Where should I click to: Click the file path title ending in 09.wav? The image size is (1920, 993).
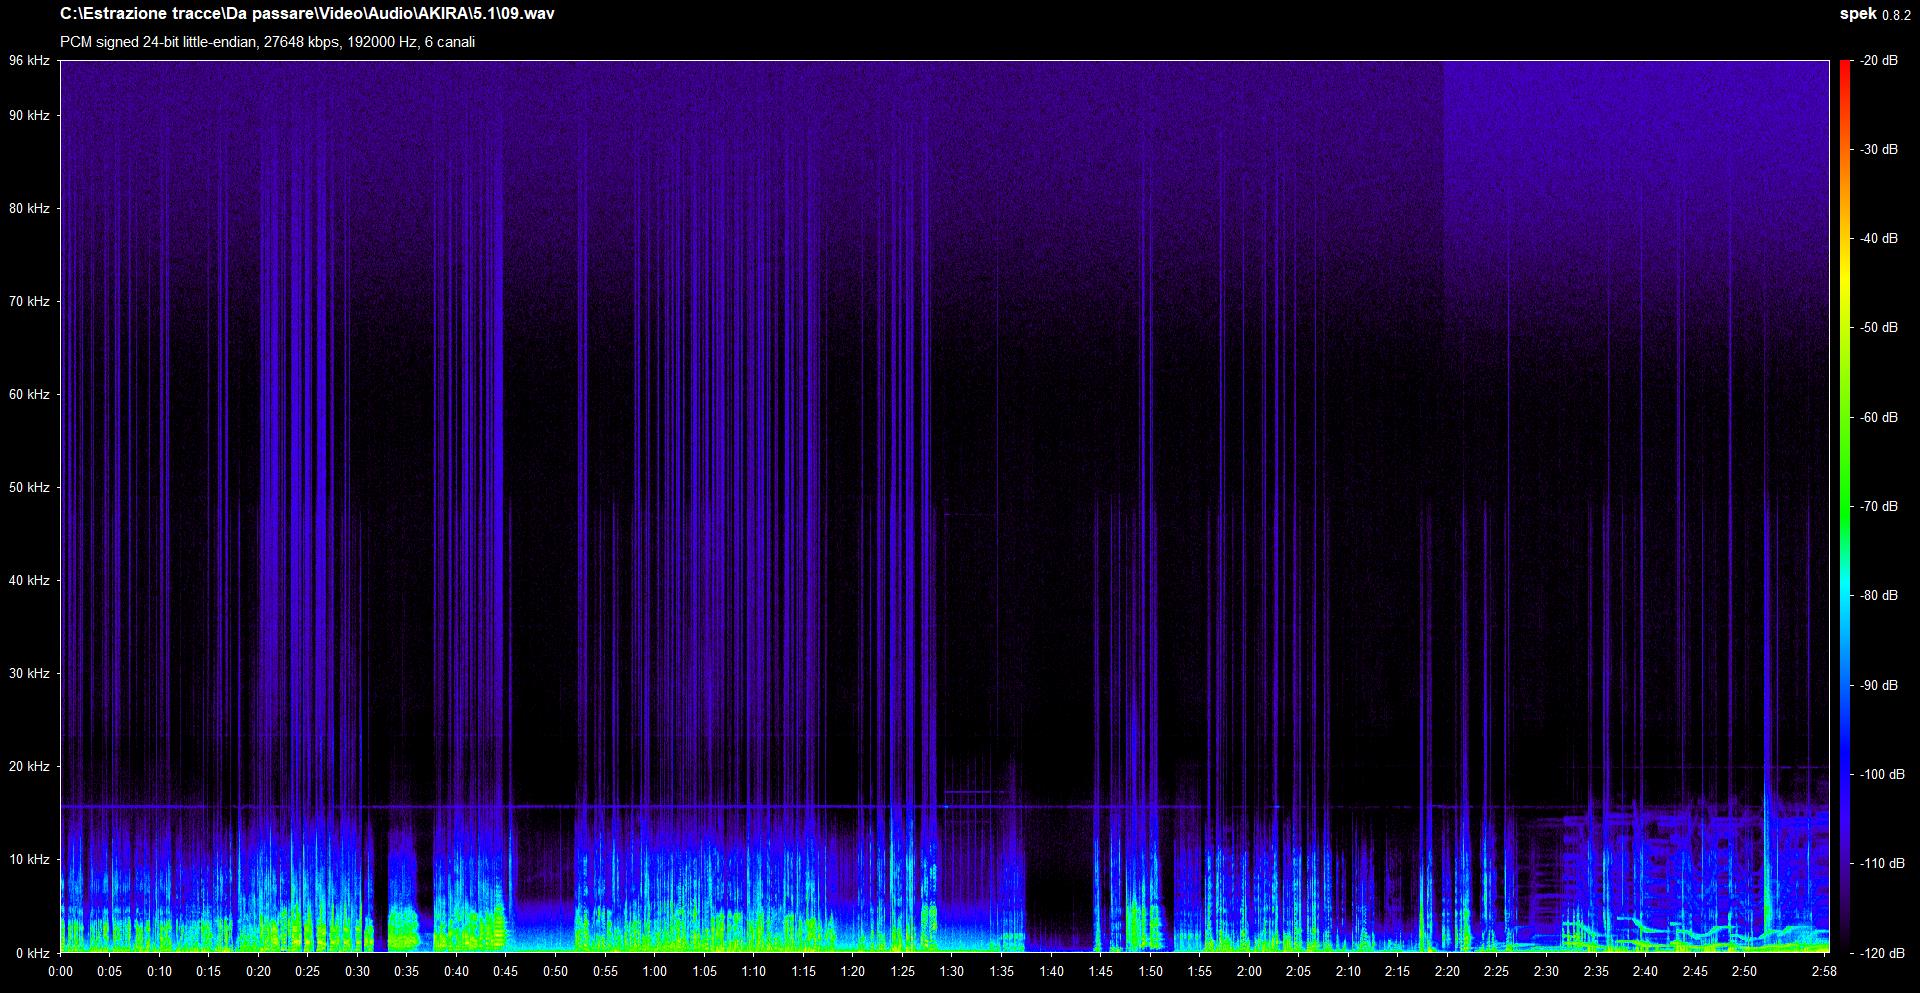pos(307,14)
